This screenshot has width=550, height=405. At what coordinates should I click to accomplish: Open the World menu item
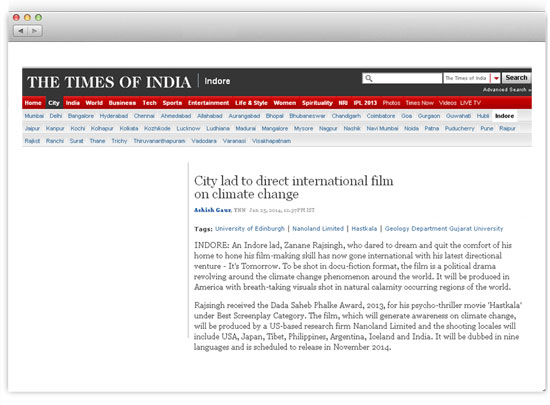94,103
